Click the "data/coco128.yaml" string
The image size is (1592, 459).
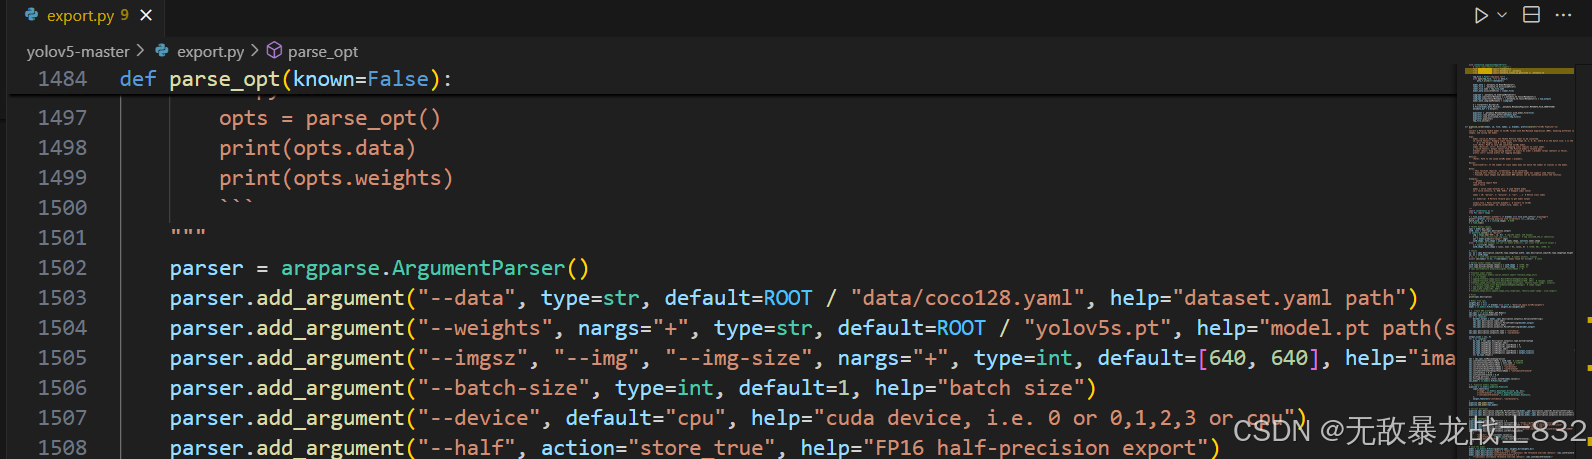coord(968,298)
